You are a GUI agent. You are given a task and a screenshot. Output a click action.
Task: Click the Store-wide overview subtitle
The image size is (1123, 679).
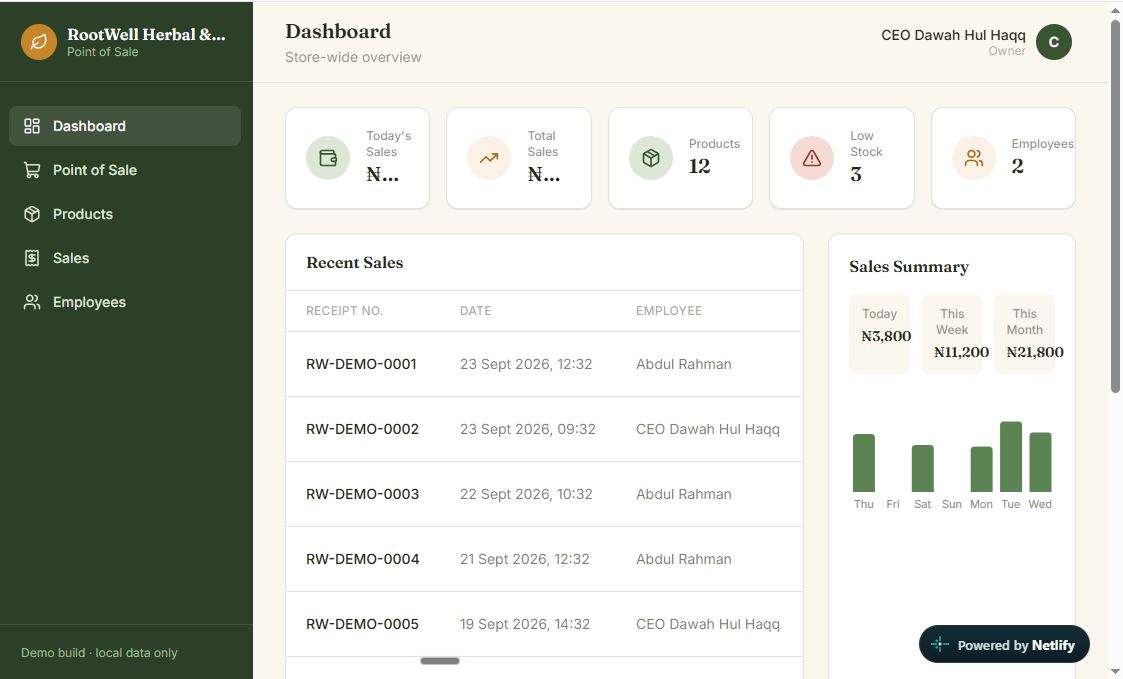353,57
